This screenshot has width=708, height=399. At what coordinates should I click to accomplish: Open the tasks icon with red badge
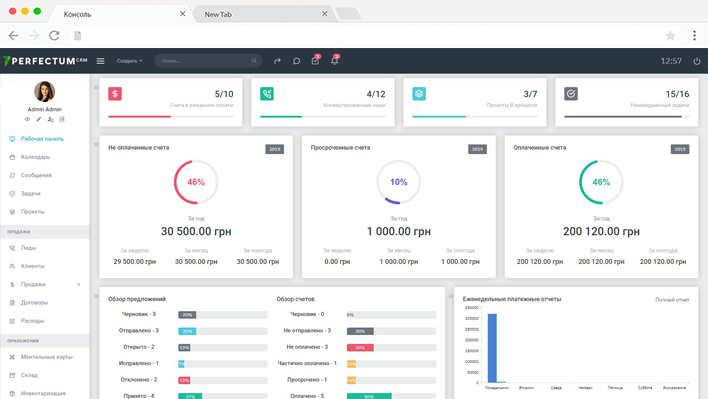[316, 60]
